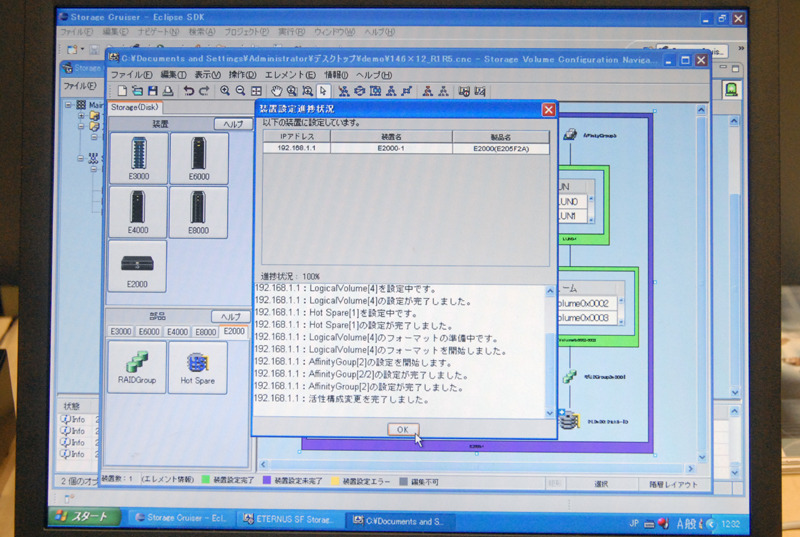800x537 pixels.
Task: Add an E8000 storage device
Action: click(198, 212)
